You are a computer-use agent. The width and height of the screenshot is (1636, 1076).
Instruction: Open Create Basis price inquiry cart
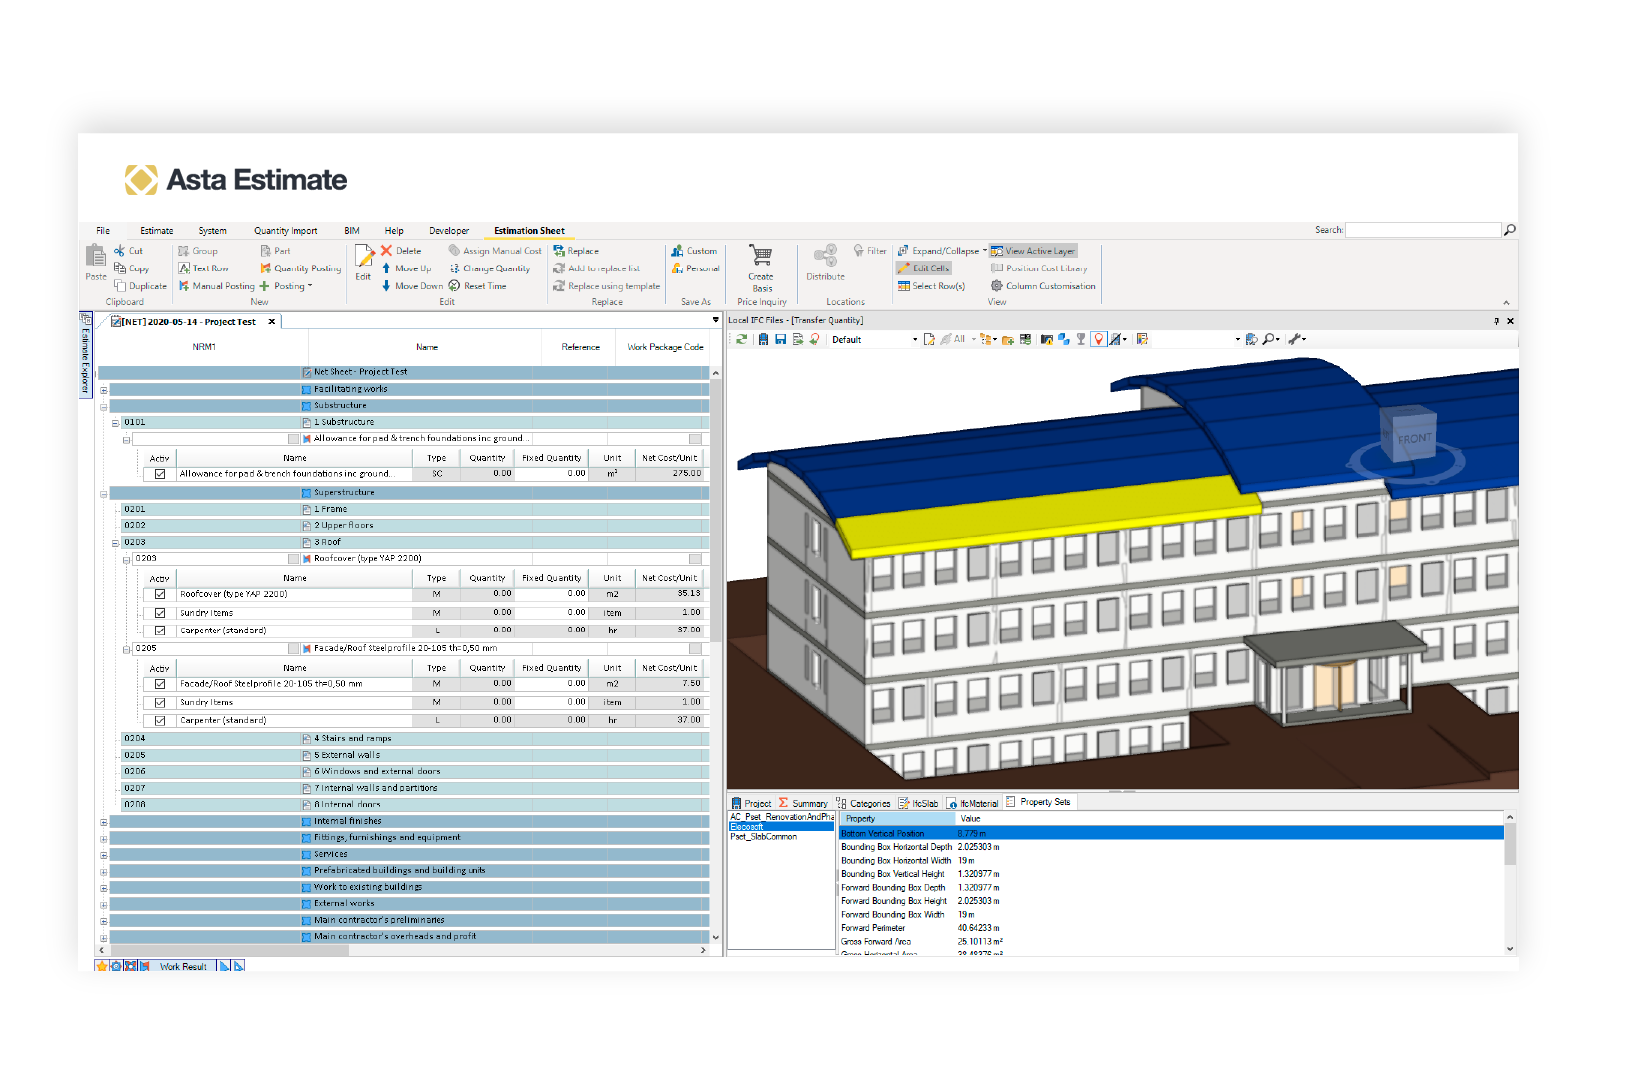tap(760, 258)
